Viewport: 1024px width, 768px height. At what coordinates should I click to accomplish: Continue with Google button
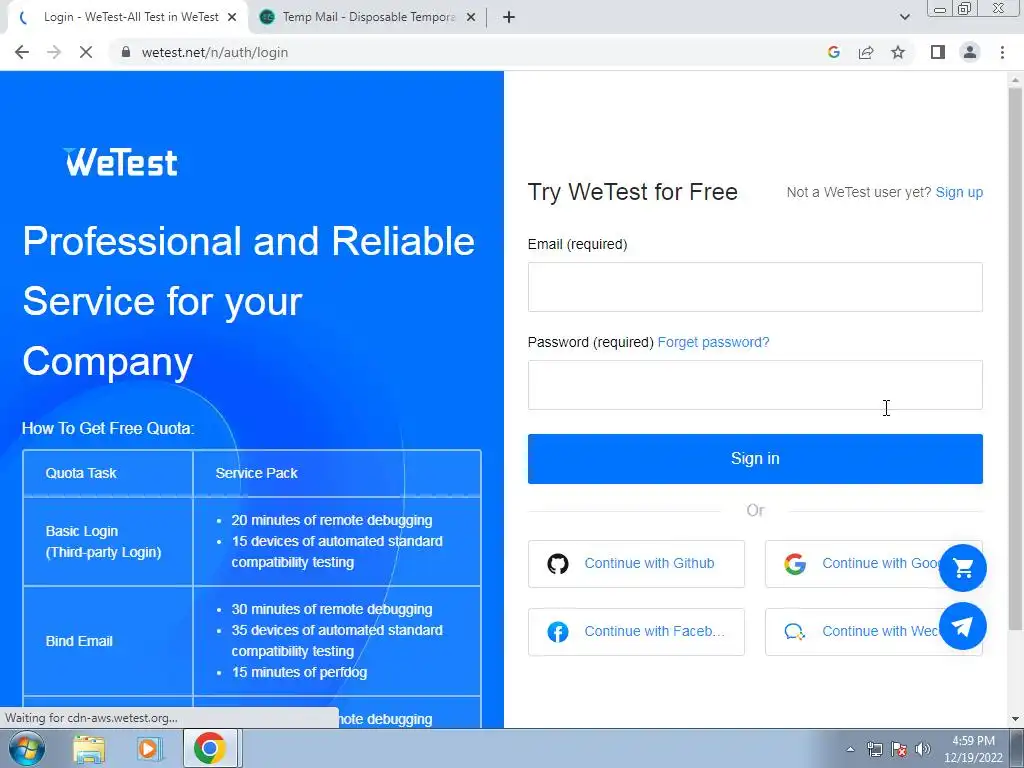click(x=873, y=564)
